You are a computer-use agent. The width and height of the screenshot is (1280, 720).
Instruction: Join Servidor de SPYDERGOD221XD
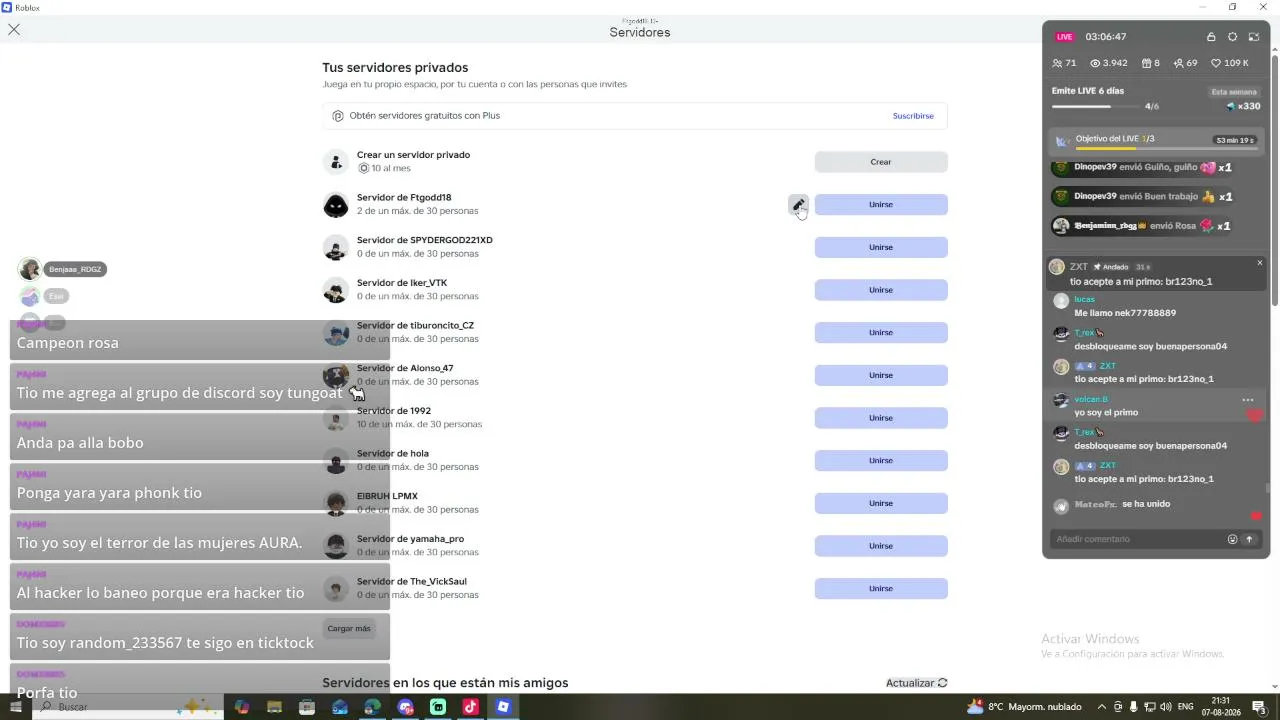[x=881, y=247]
